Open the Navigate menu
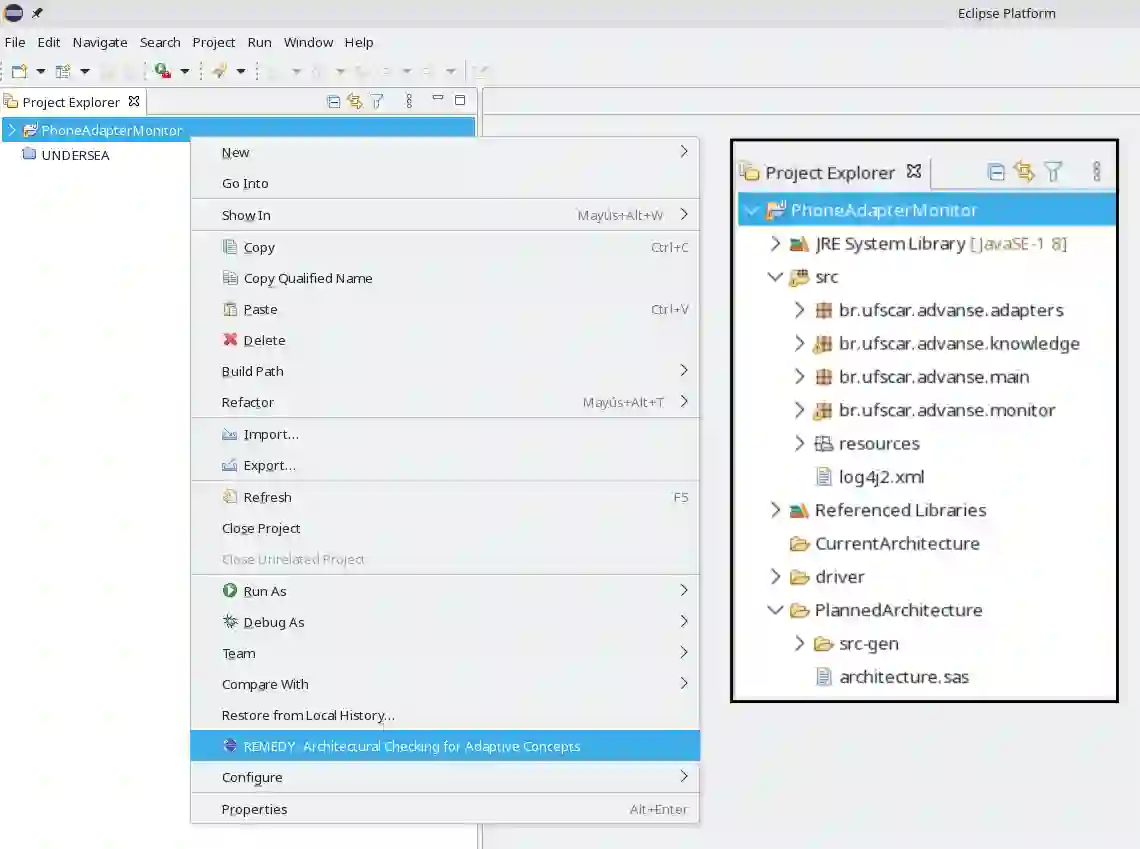 (x=100, y=42)
